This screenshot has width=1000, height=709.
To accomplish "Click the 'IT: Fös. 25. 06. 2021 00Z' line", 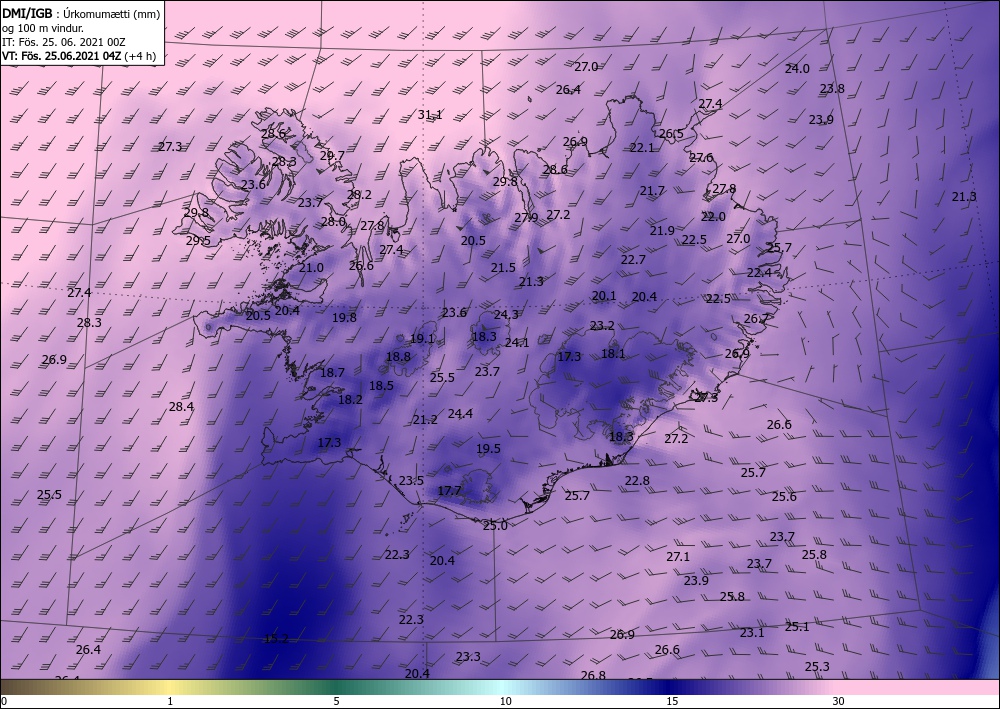I will click(x=64, y=42).
